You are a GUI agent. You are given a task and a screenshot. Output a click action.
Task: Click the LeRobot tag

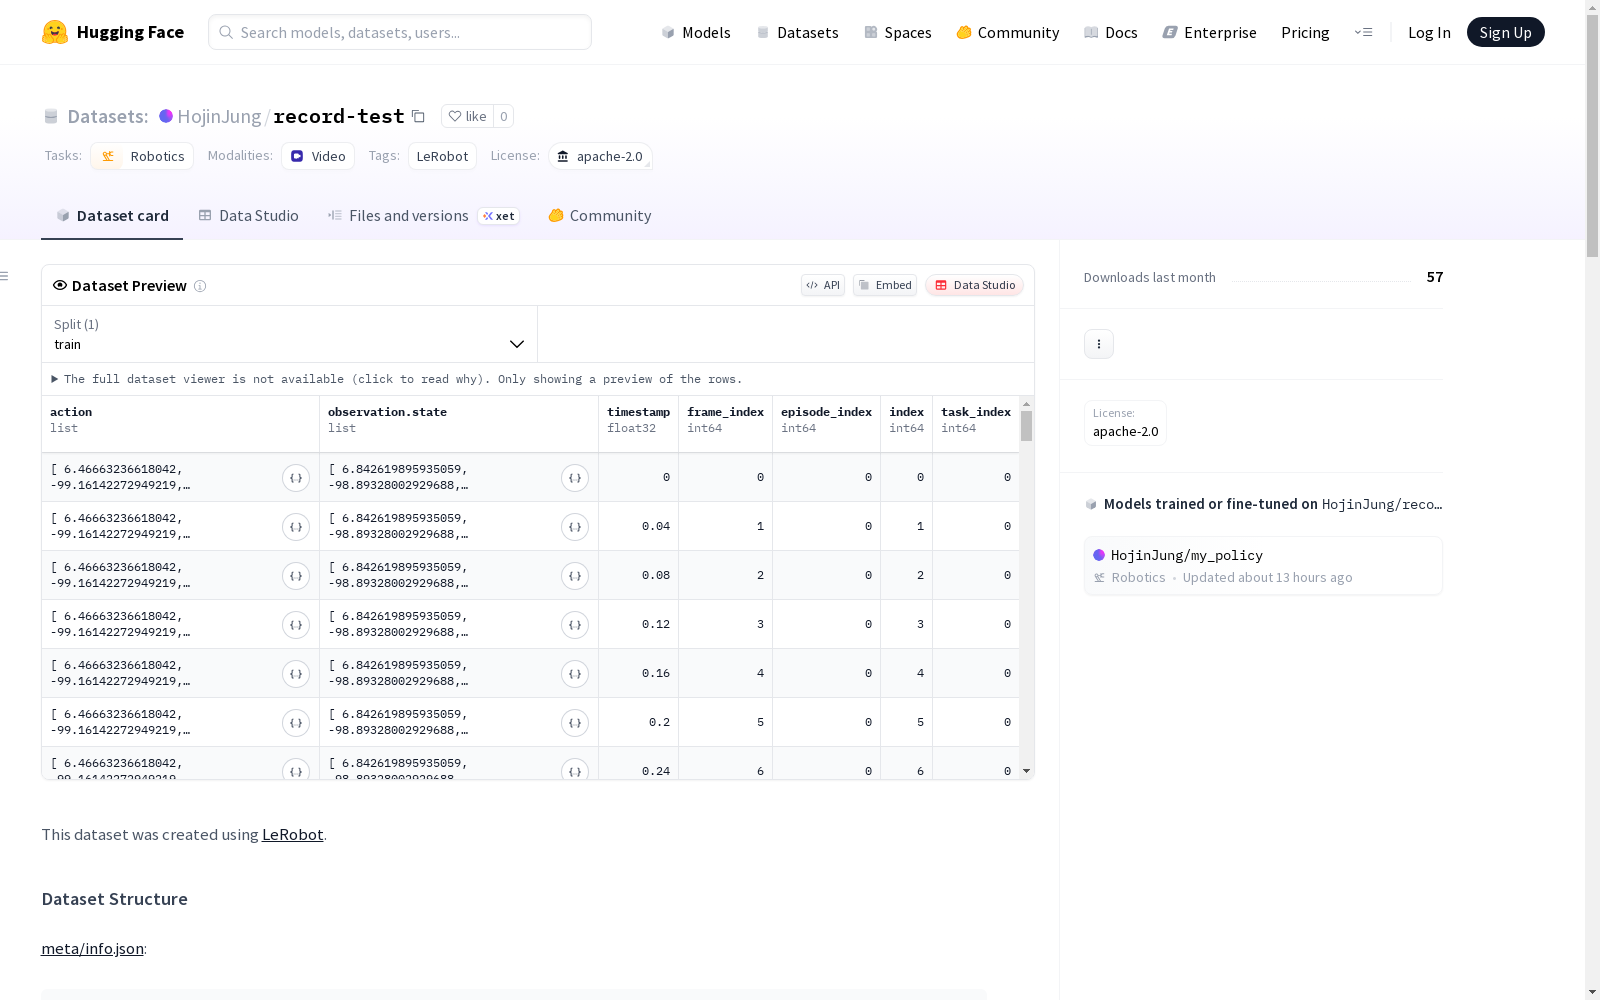pos(442,156)
